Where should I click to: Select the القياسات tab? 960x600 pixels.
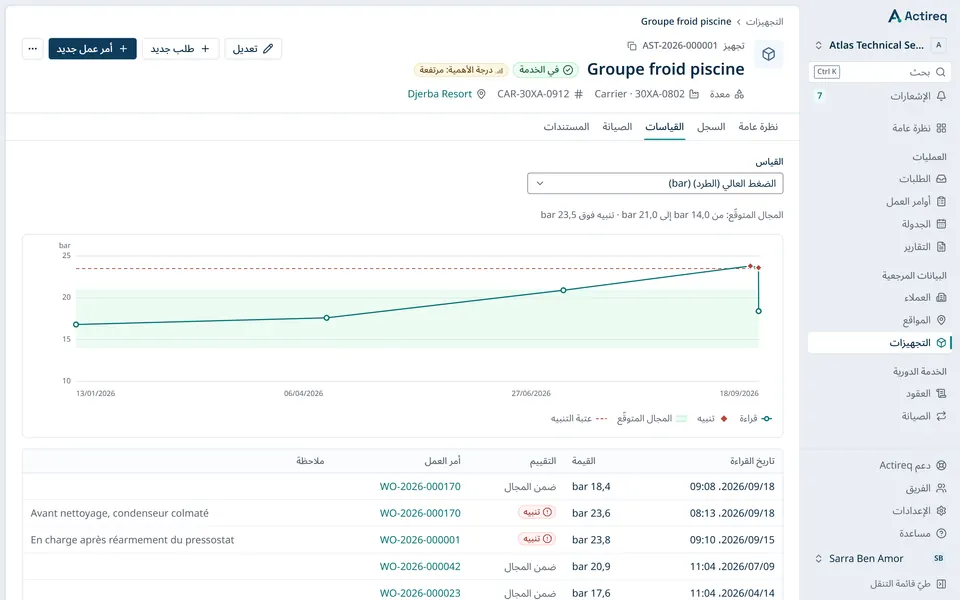[664, 127]
